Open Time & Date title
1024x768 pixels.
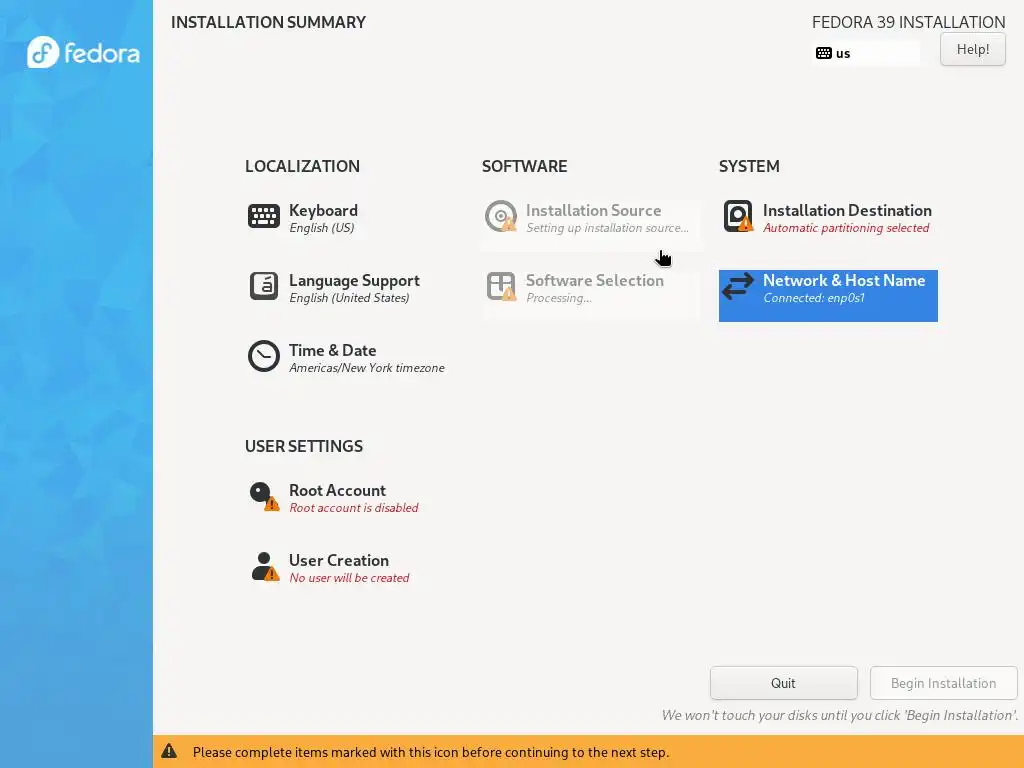pos(332,350)
